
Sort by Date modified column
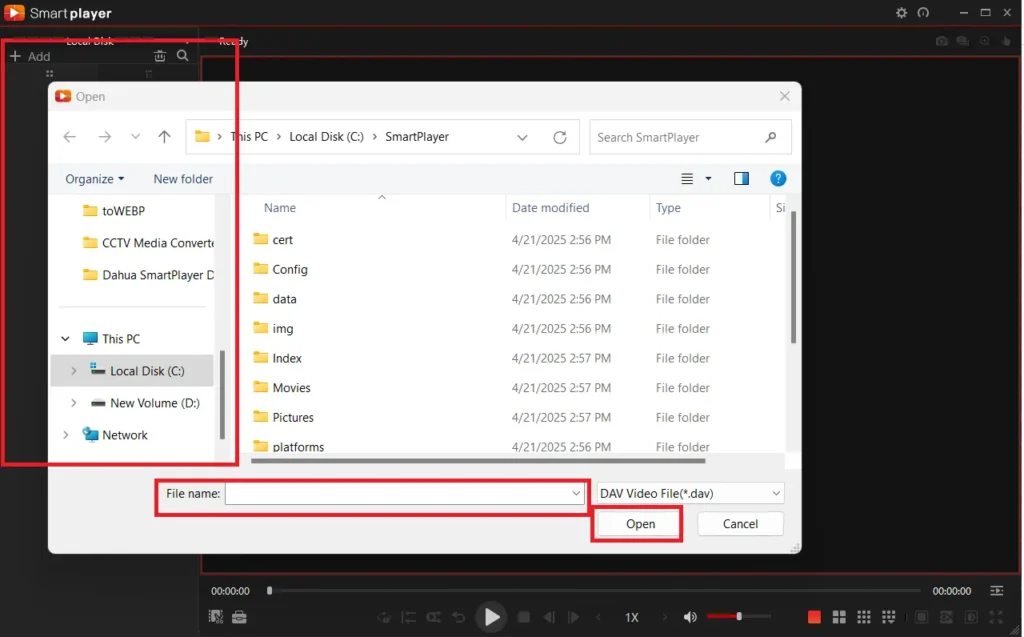coord(551,208)
